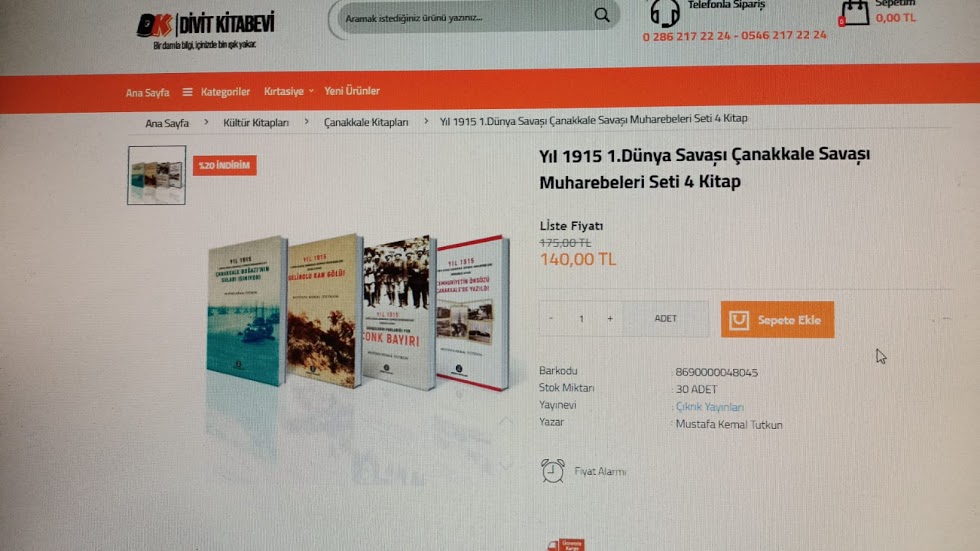Click the product search input field

tap(466, 18)
